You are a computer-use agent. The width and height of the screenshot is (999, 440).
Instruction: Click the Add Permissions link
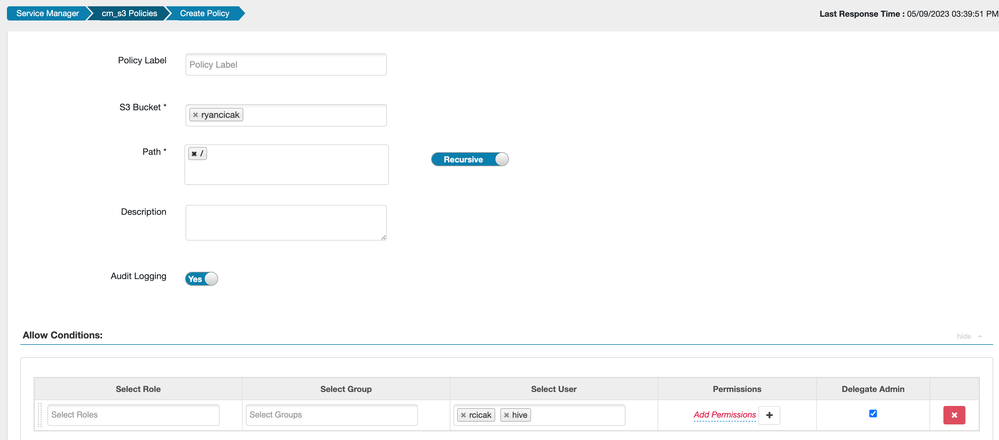(724, 415)
